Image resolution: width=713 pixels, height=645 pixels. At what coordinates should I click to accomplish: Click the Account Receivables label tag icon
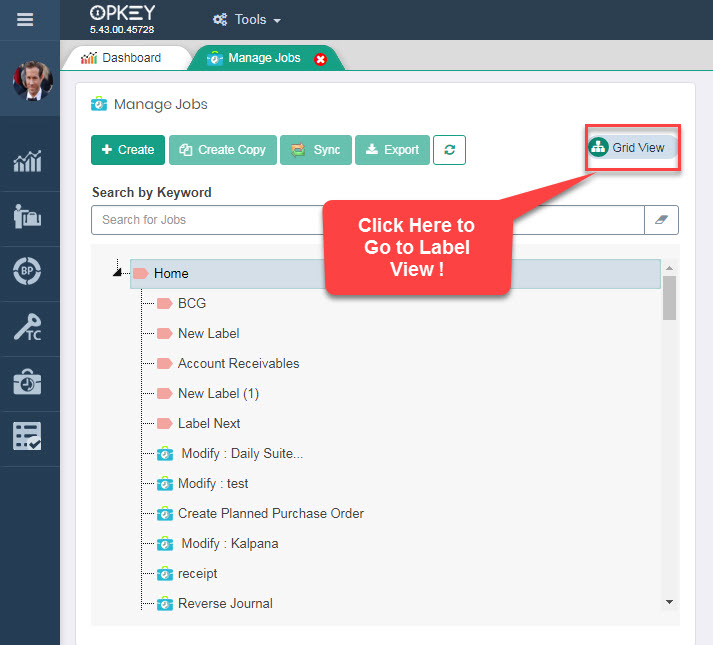[x=164, y=363]
